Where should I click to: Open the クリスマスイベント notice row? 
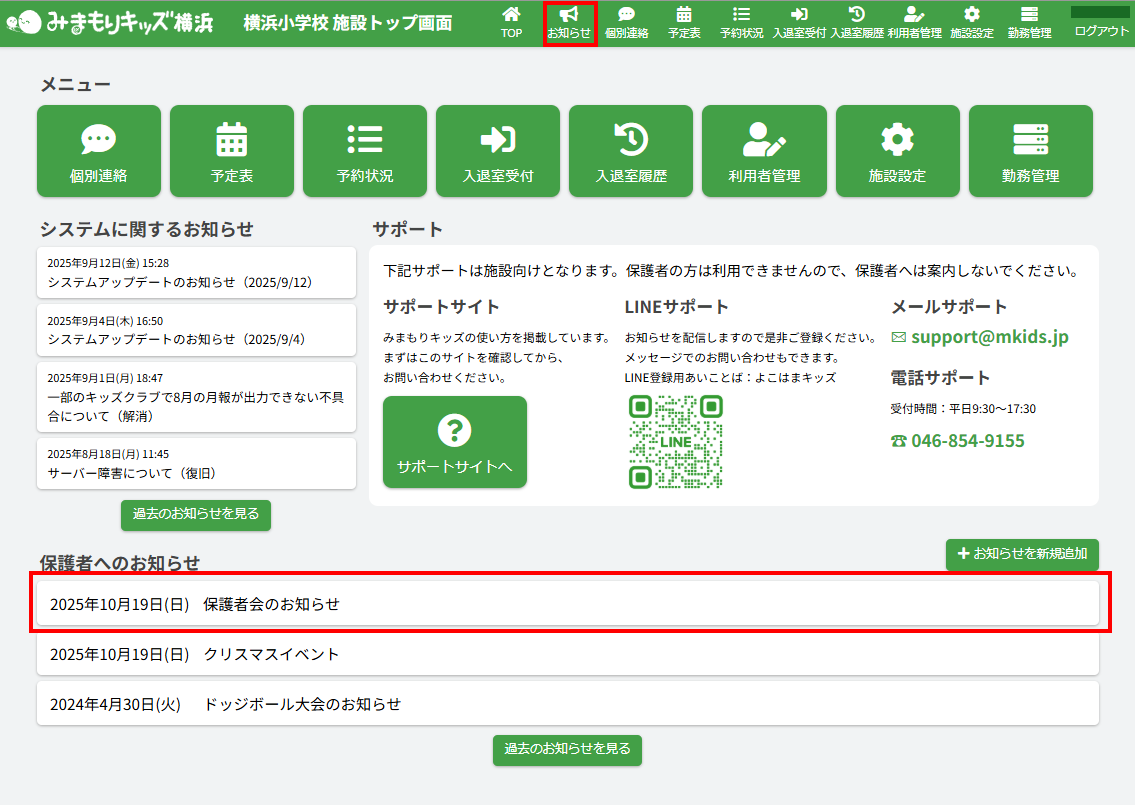click(567, 654)
